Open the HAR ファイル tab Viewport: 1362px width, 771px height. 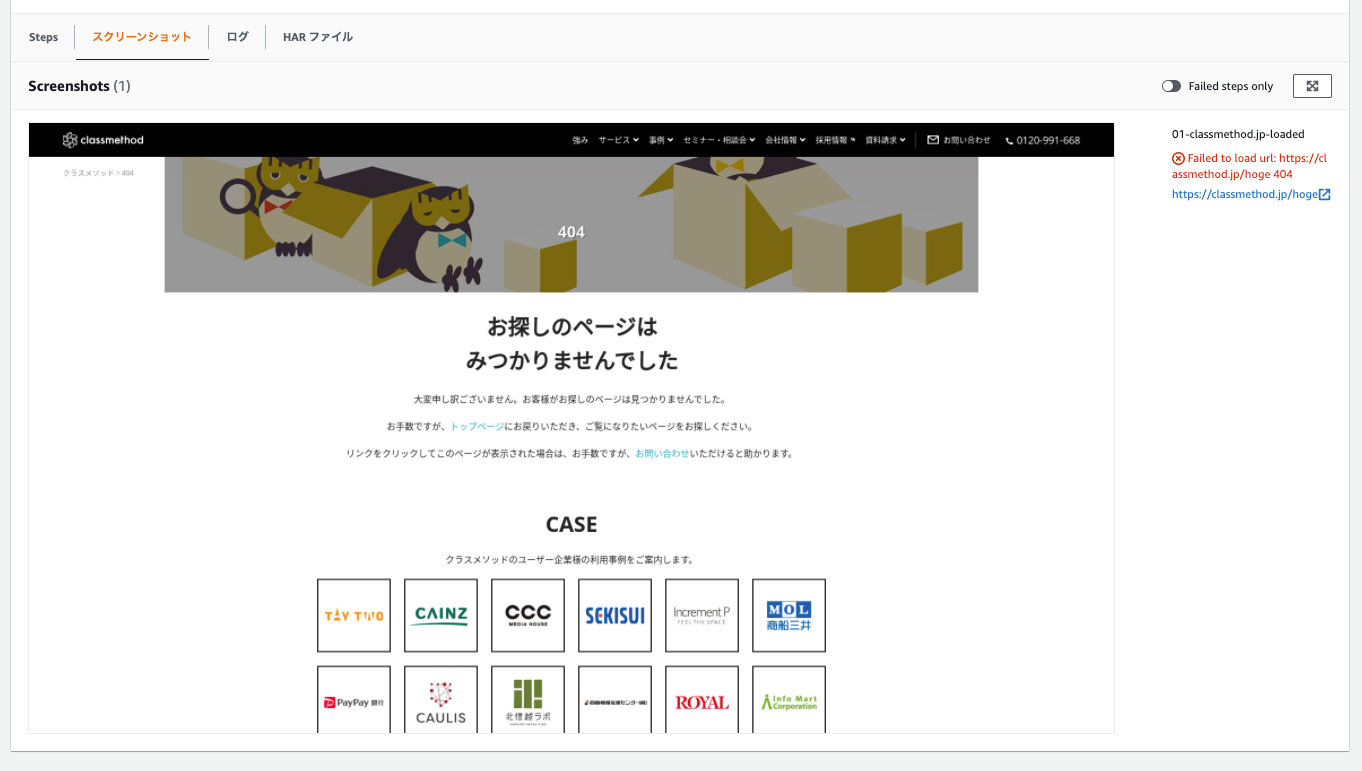318,37
